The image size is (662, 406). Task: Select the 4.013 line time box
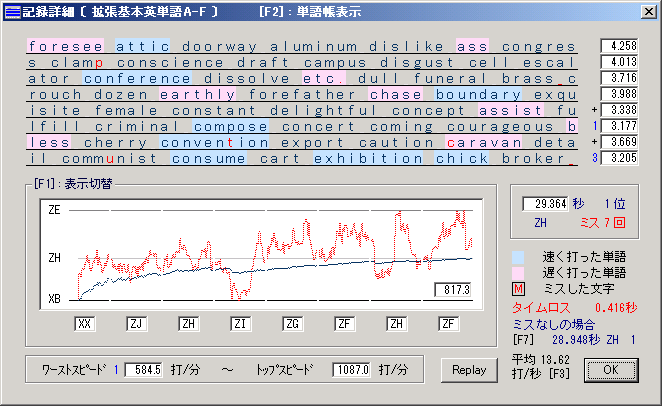[x=619, y=62]
